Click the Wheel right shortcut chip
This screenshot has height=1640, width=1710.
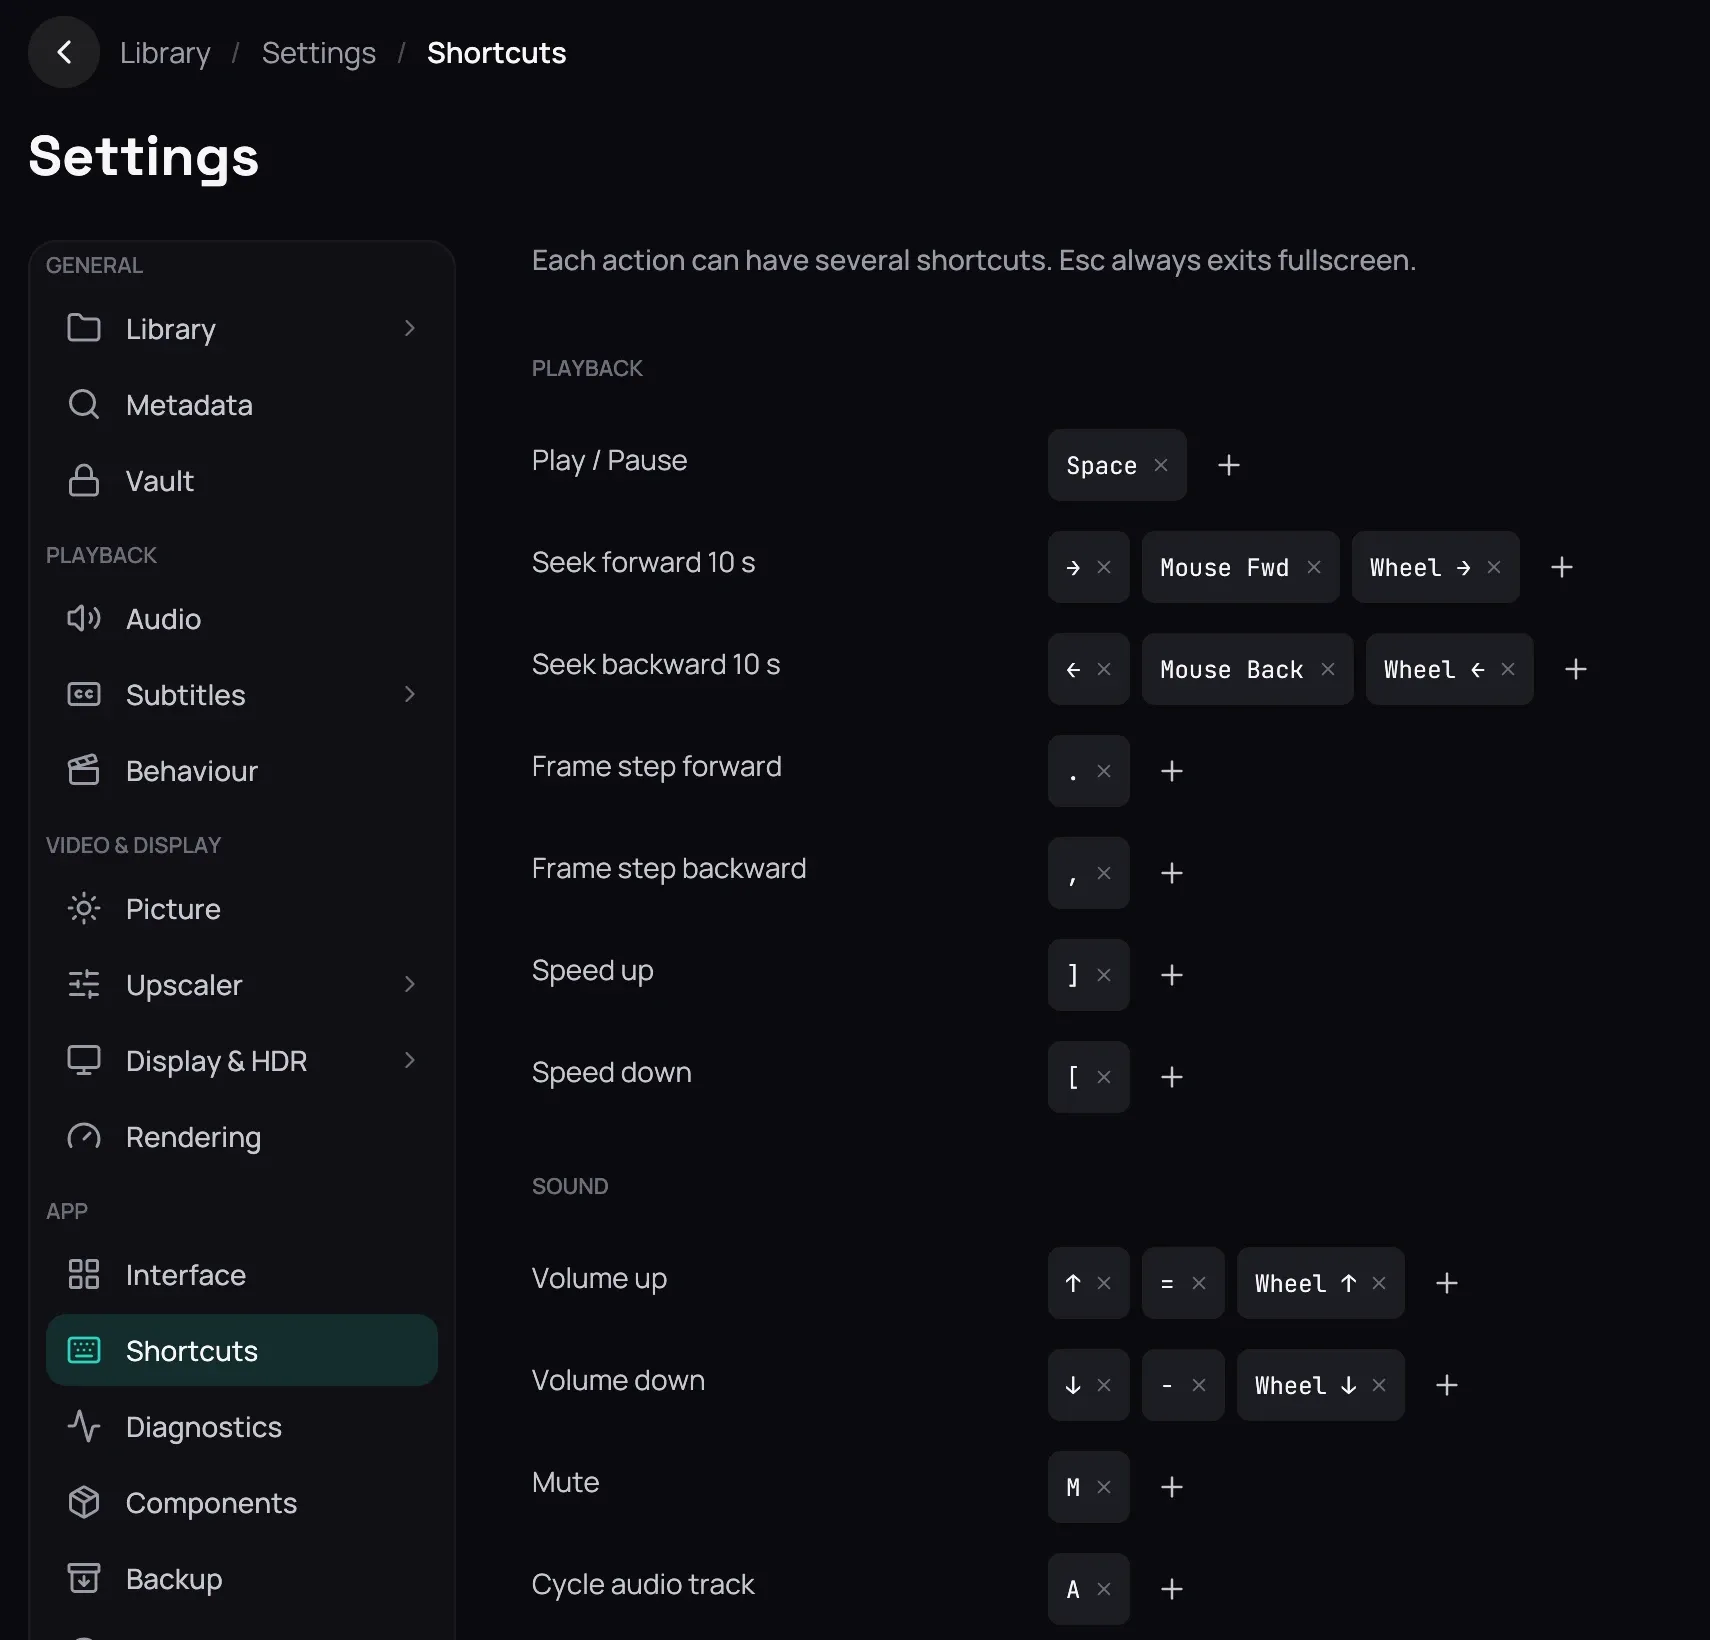click(x=1436, y=567)
